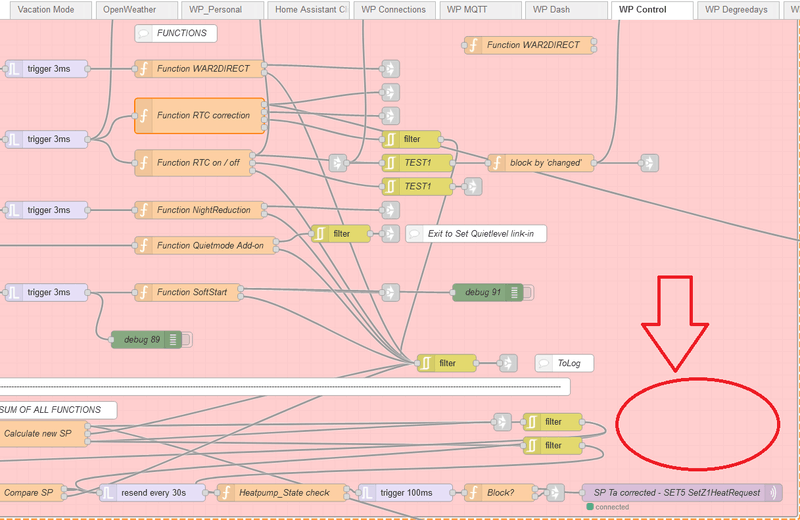Select the link out node after lower TEST1
This screenshot has width=800, height=520.
[x=473, y=186]
